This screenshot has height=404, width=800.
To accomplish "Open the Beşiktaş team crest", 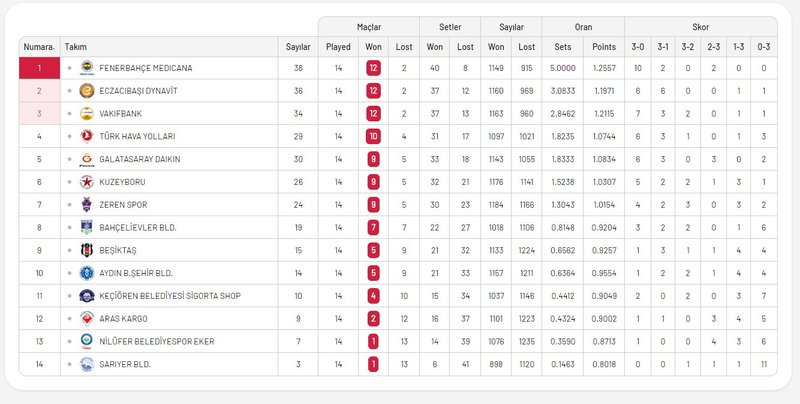I will click(87, 250).
